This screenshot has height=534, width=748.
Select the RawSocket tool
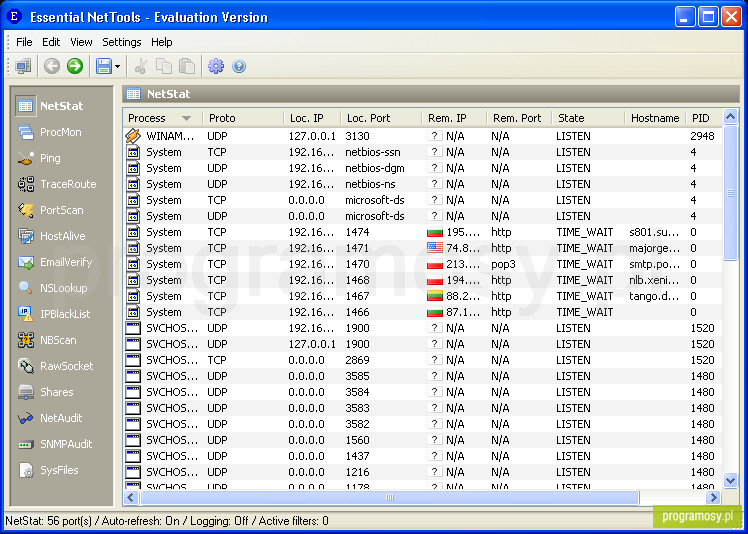pyautogui.click(x=55, y=366)
